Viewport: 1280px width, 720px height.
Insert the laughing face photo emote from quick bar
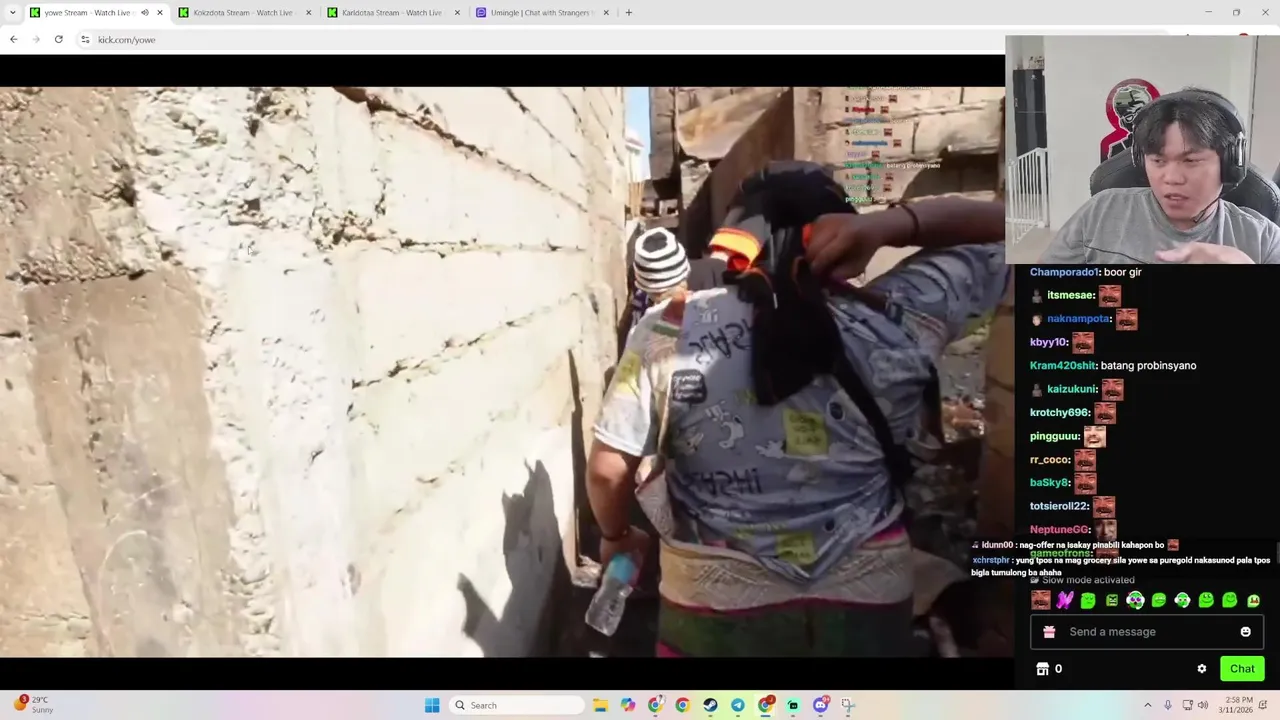[x=1041, y=600]
